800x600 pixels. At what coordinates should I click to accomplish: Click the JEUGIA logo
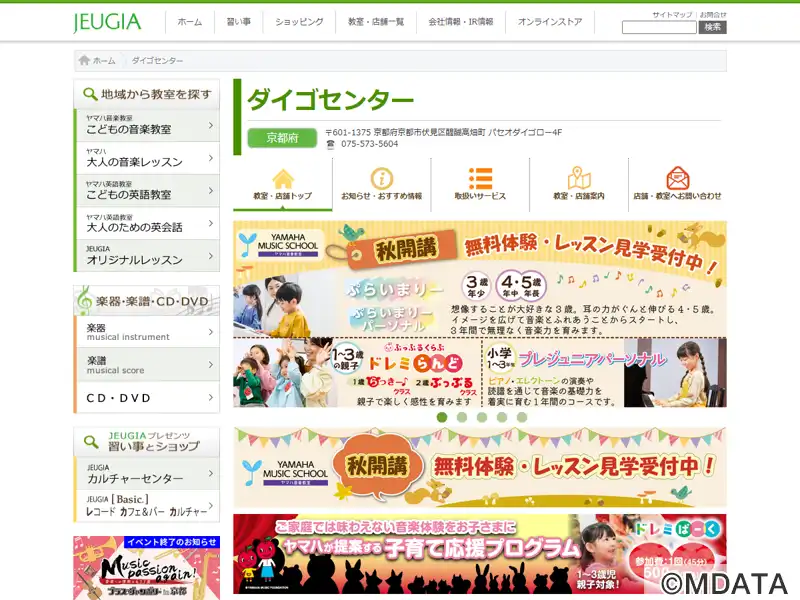pyautogui.click(x=107, y=22)
